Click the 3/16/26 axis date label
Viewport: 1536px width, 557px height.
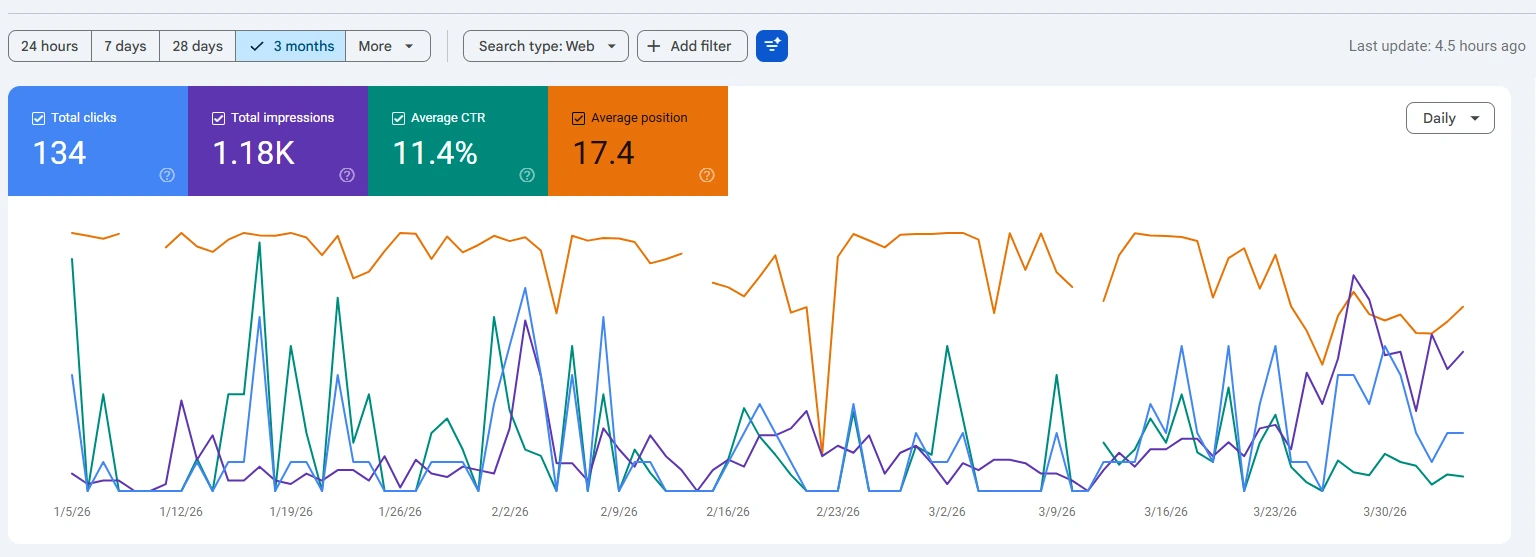1166,511
